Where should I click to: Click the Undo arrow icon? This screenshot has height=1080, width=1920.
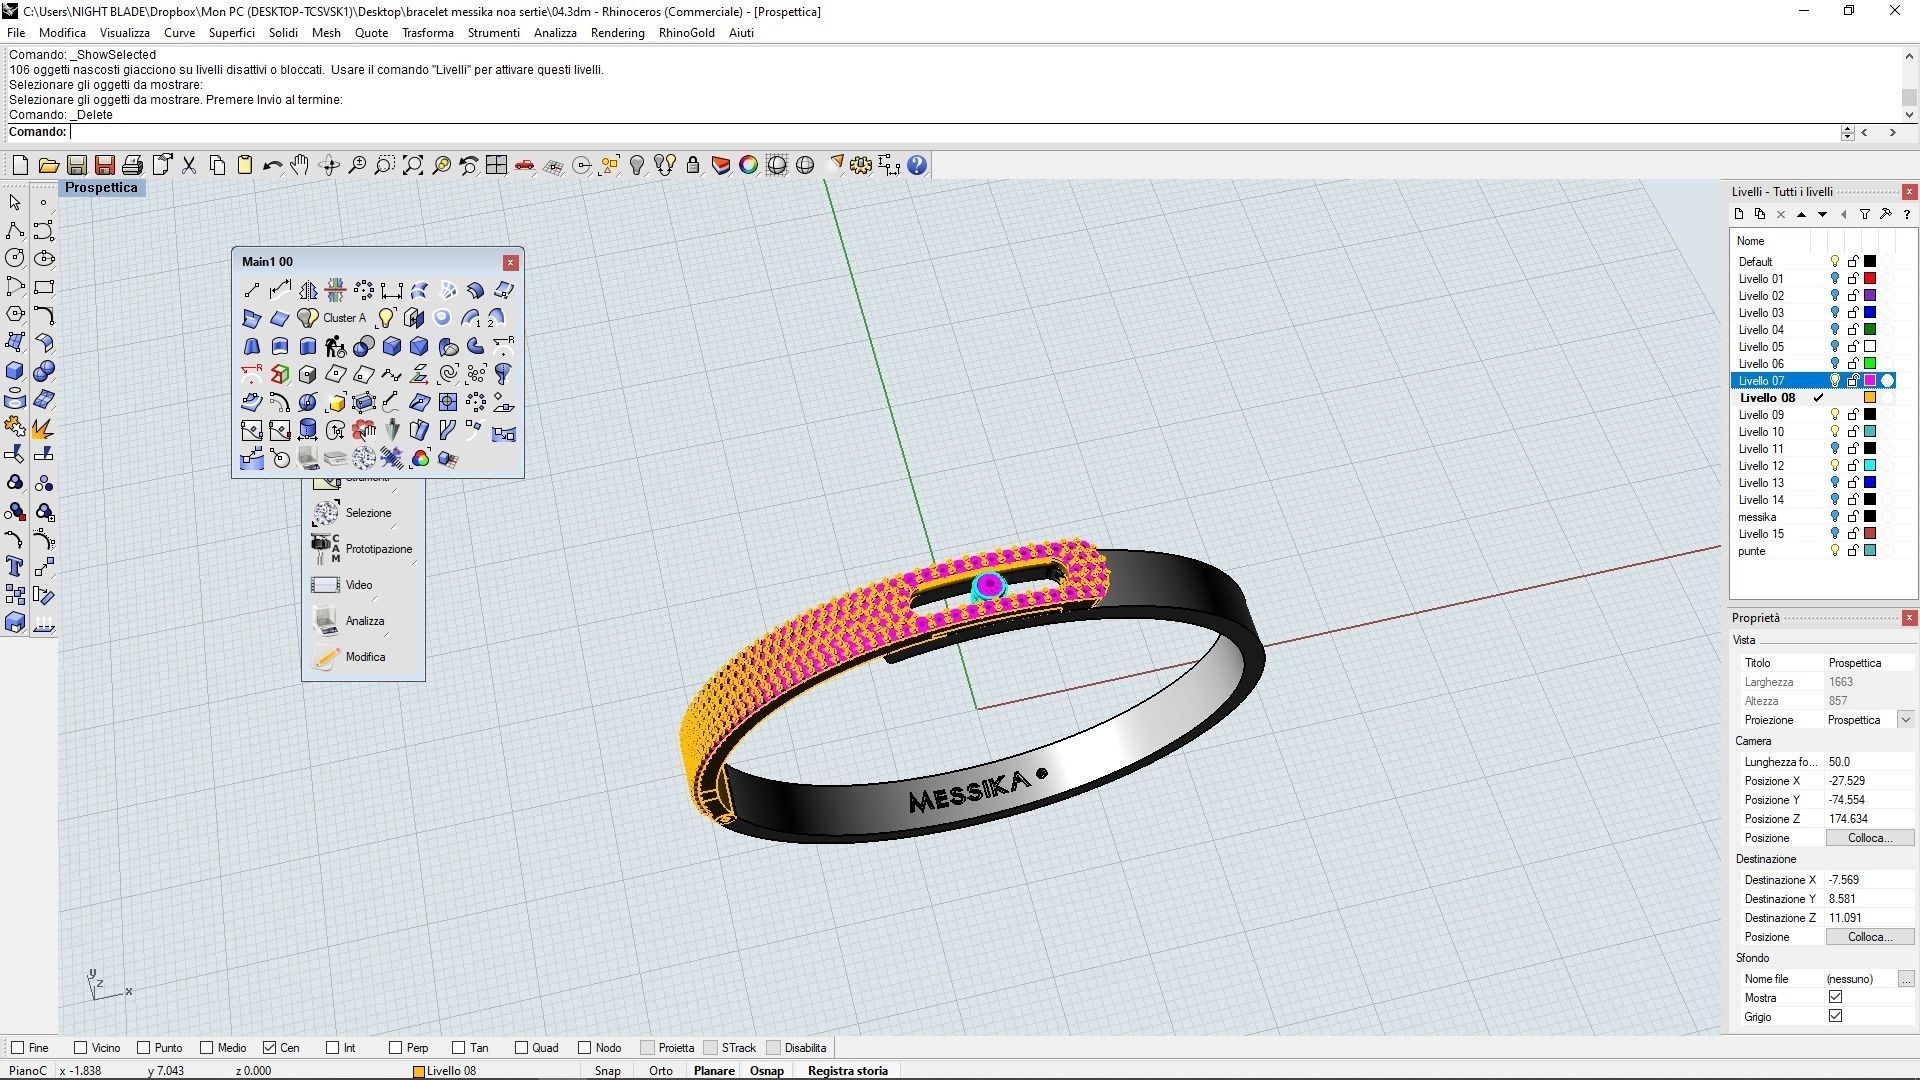(x=272, y=165)
